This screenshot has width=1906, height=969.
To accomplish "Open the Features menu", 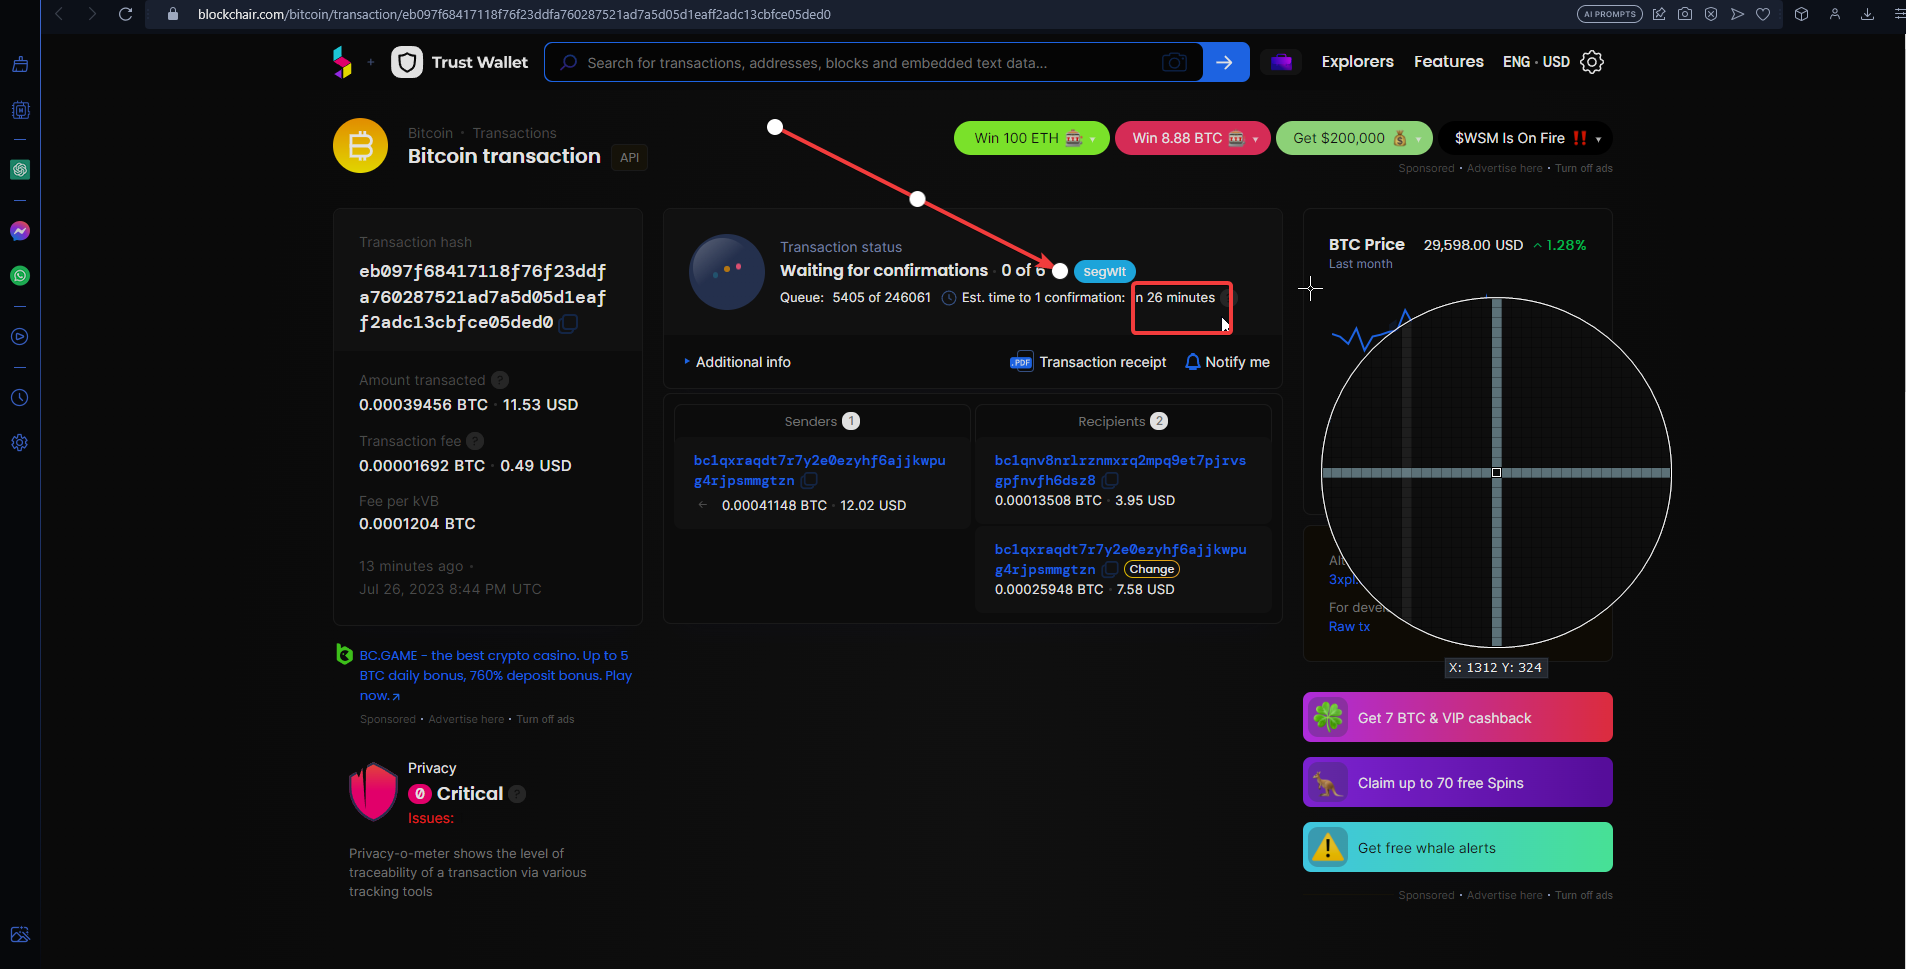I will point(1448,62).
